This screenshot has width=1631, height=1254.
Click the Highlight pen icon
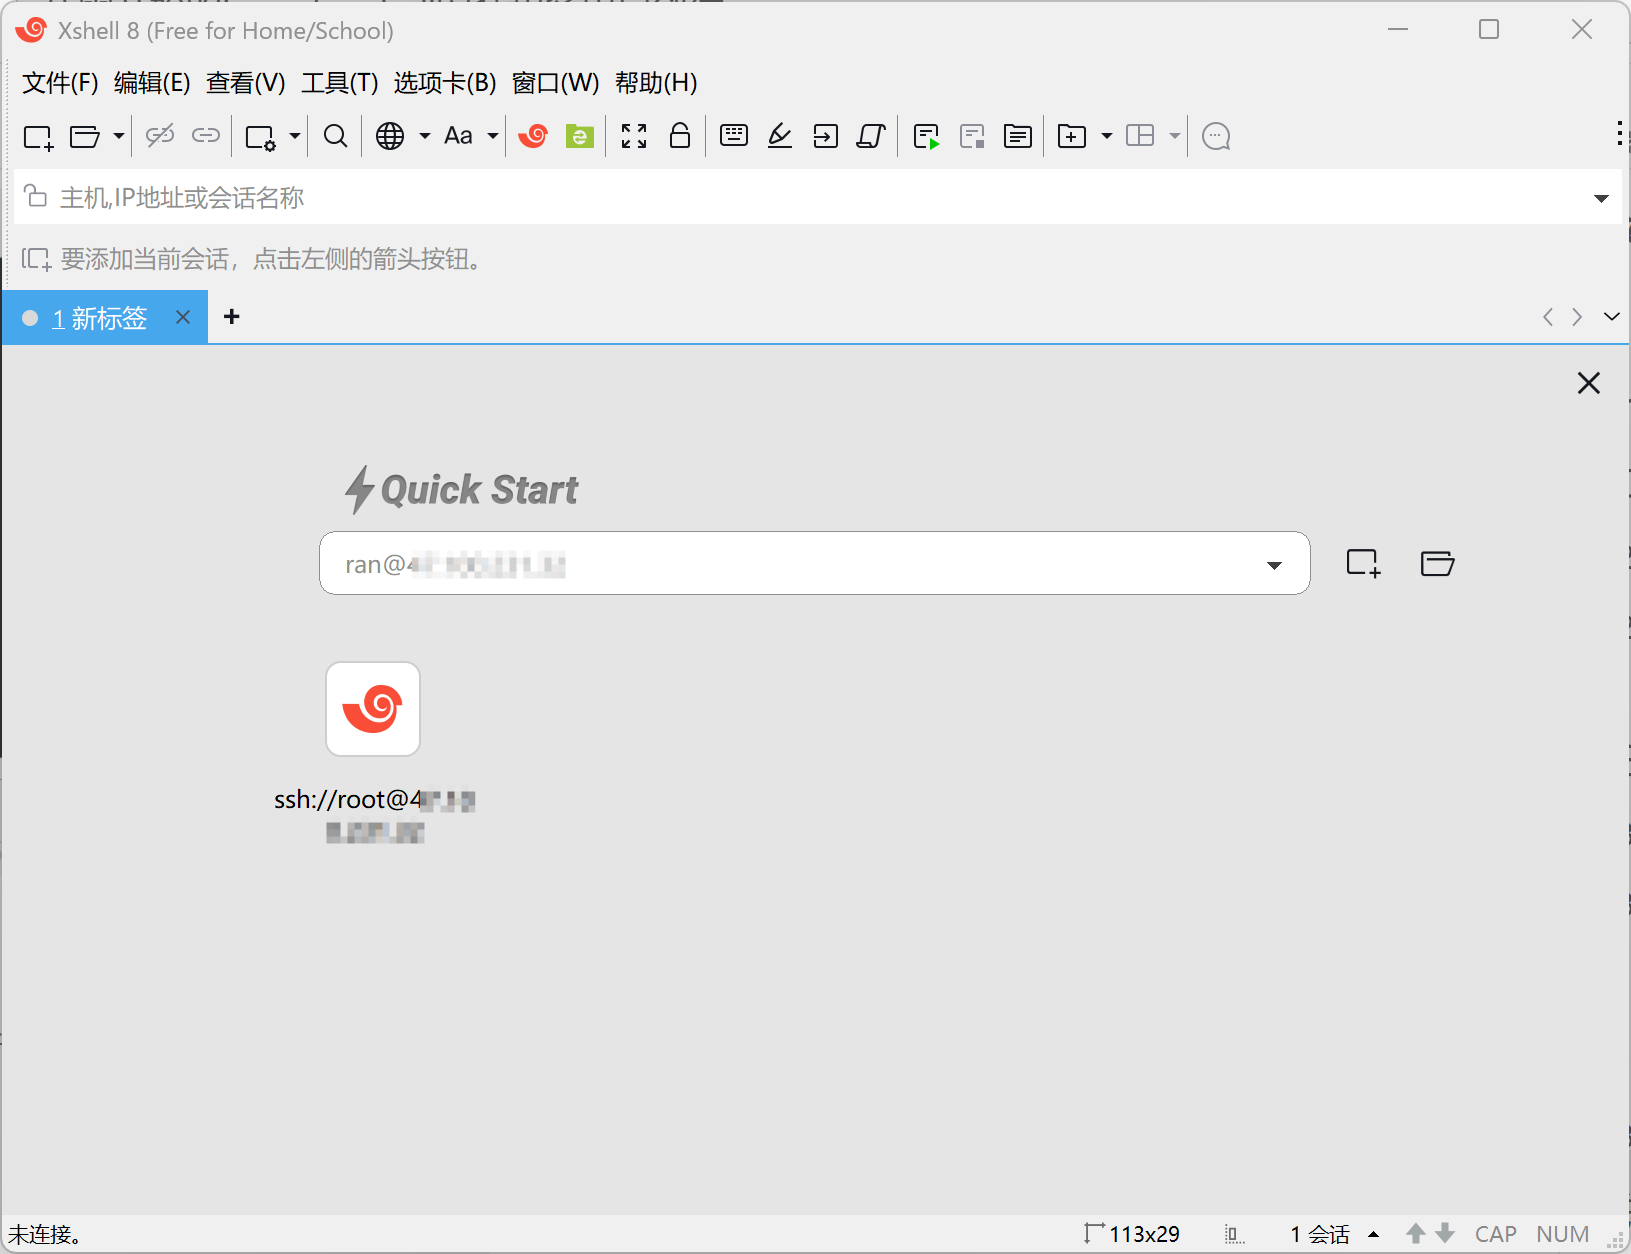point(780,136)
